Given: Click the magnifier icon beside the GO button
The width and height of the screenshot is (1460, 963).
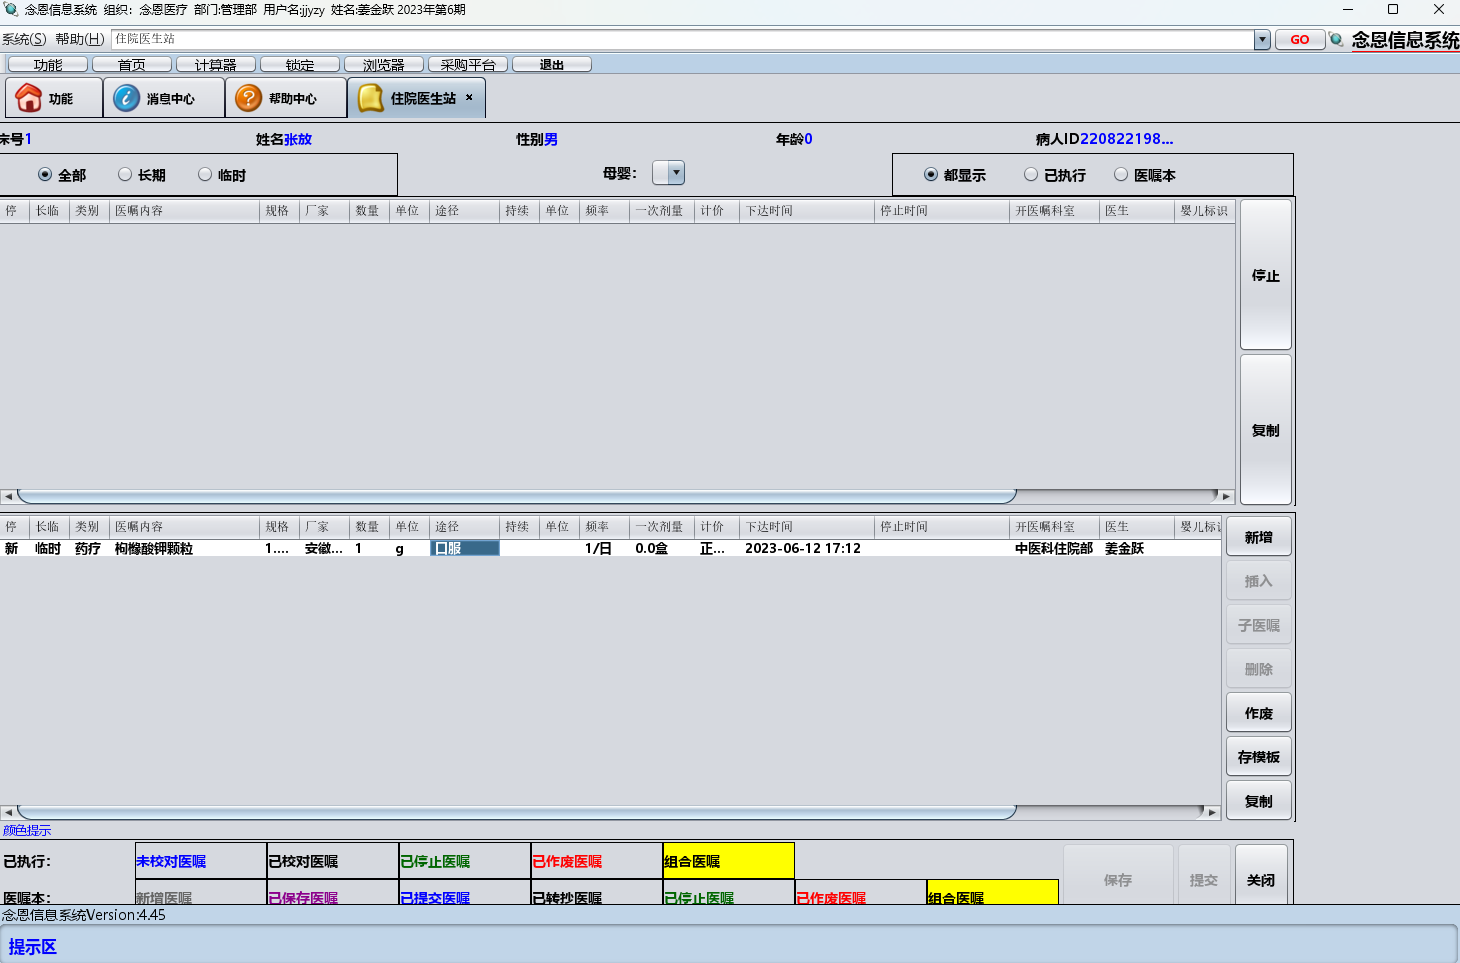Looking at the screenshot, I should (1336, 40).
